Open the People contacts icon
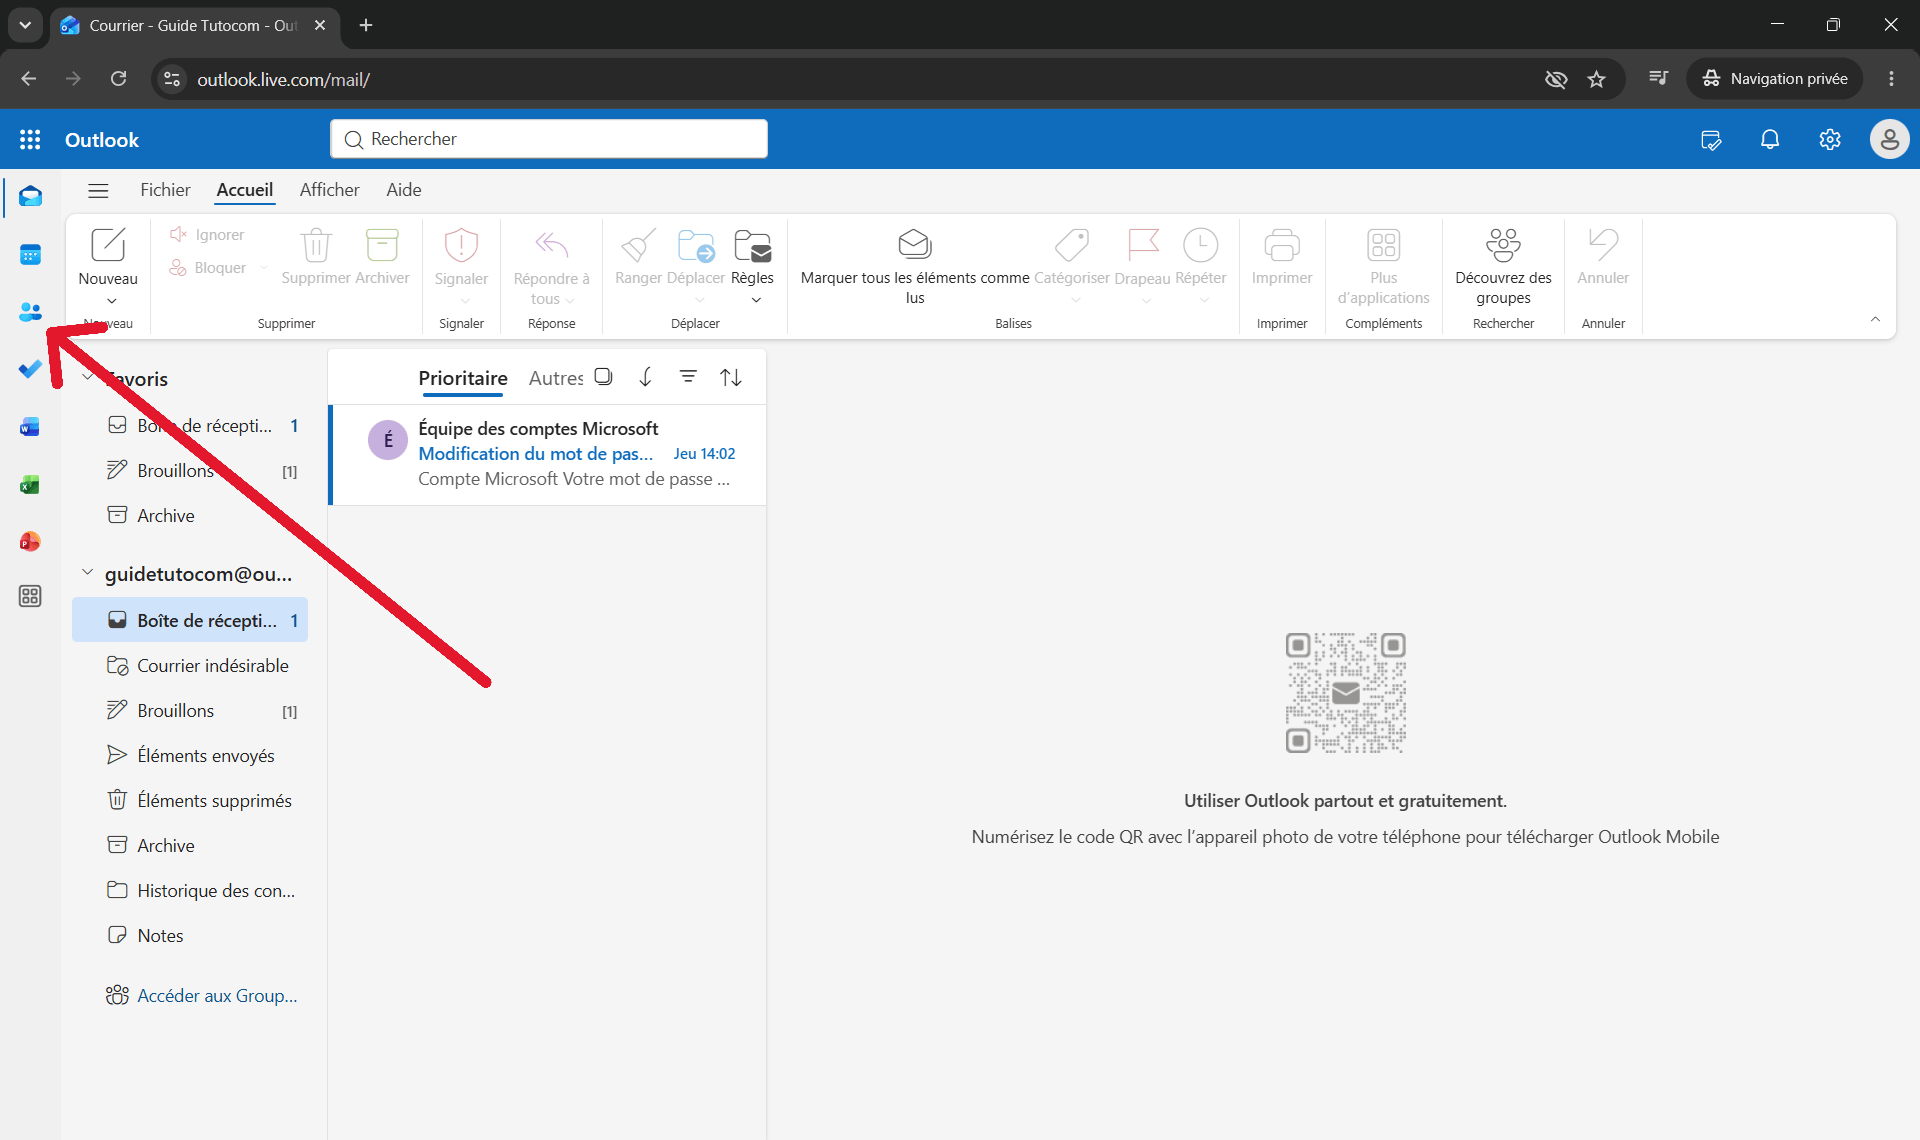Image resolution: width=1920 pixels, height=1140 pixels. tap(30, 312)
